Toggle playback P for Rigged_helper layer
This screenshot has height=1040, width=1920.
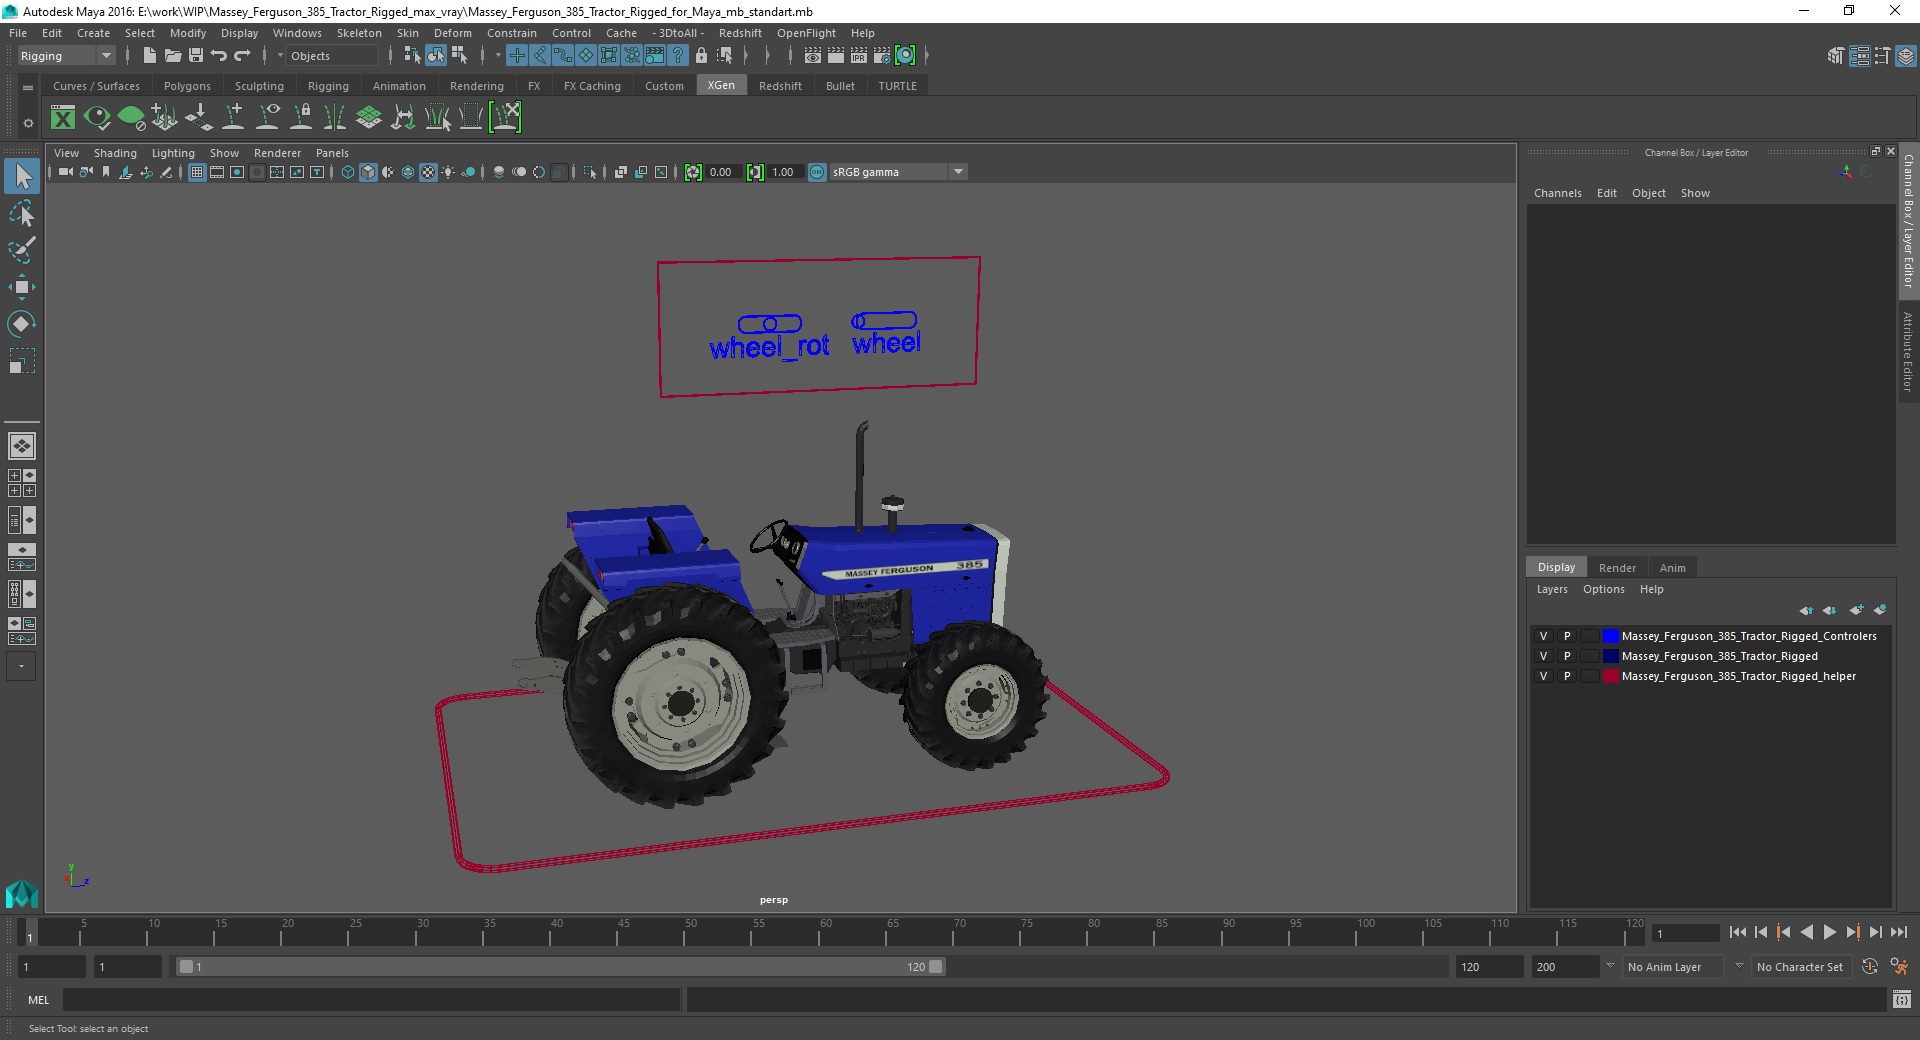click(1567, 676)
